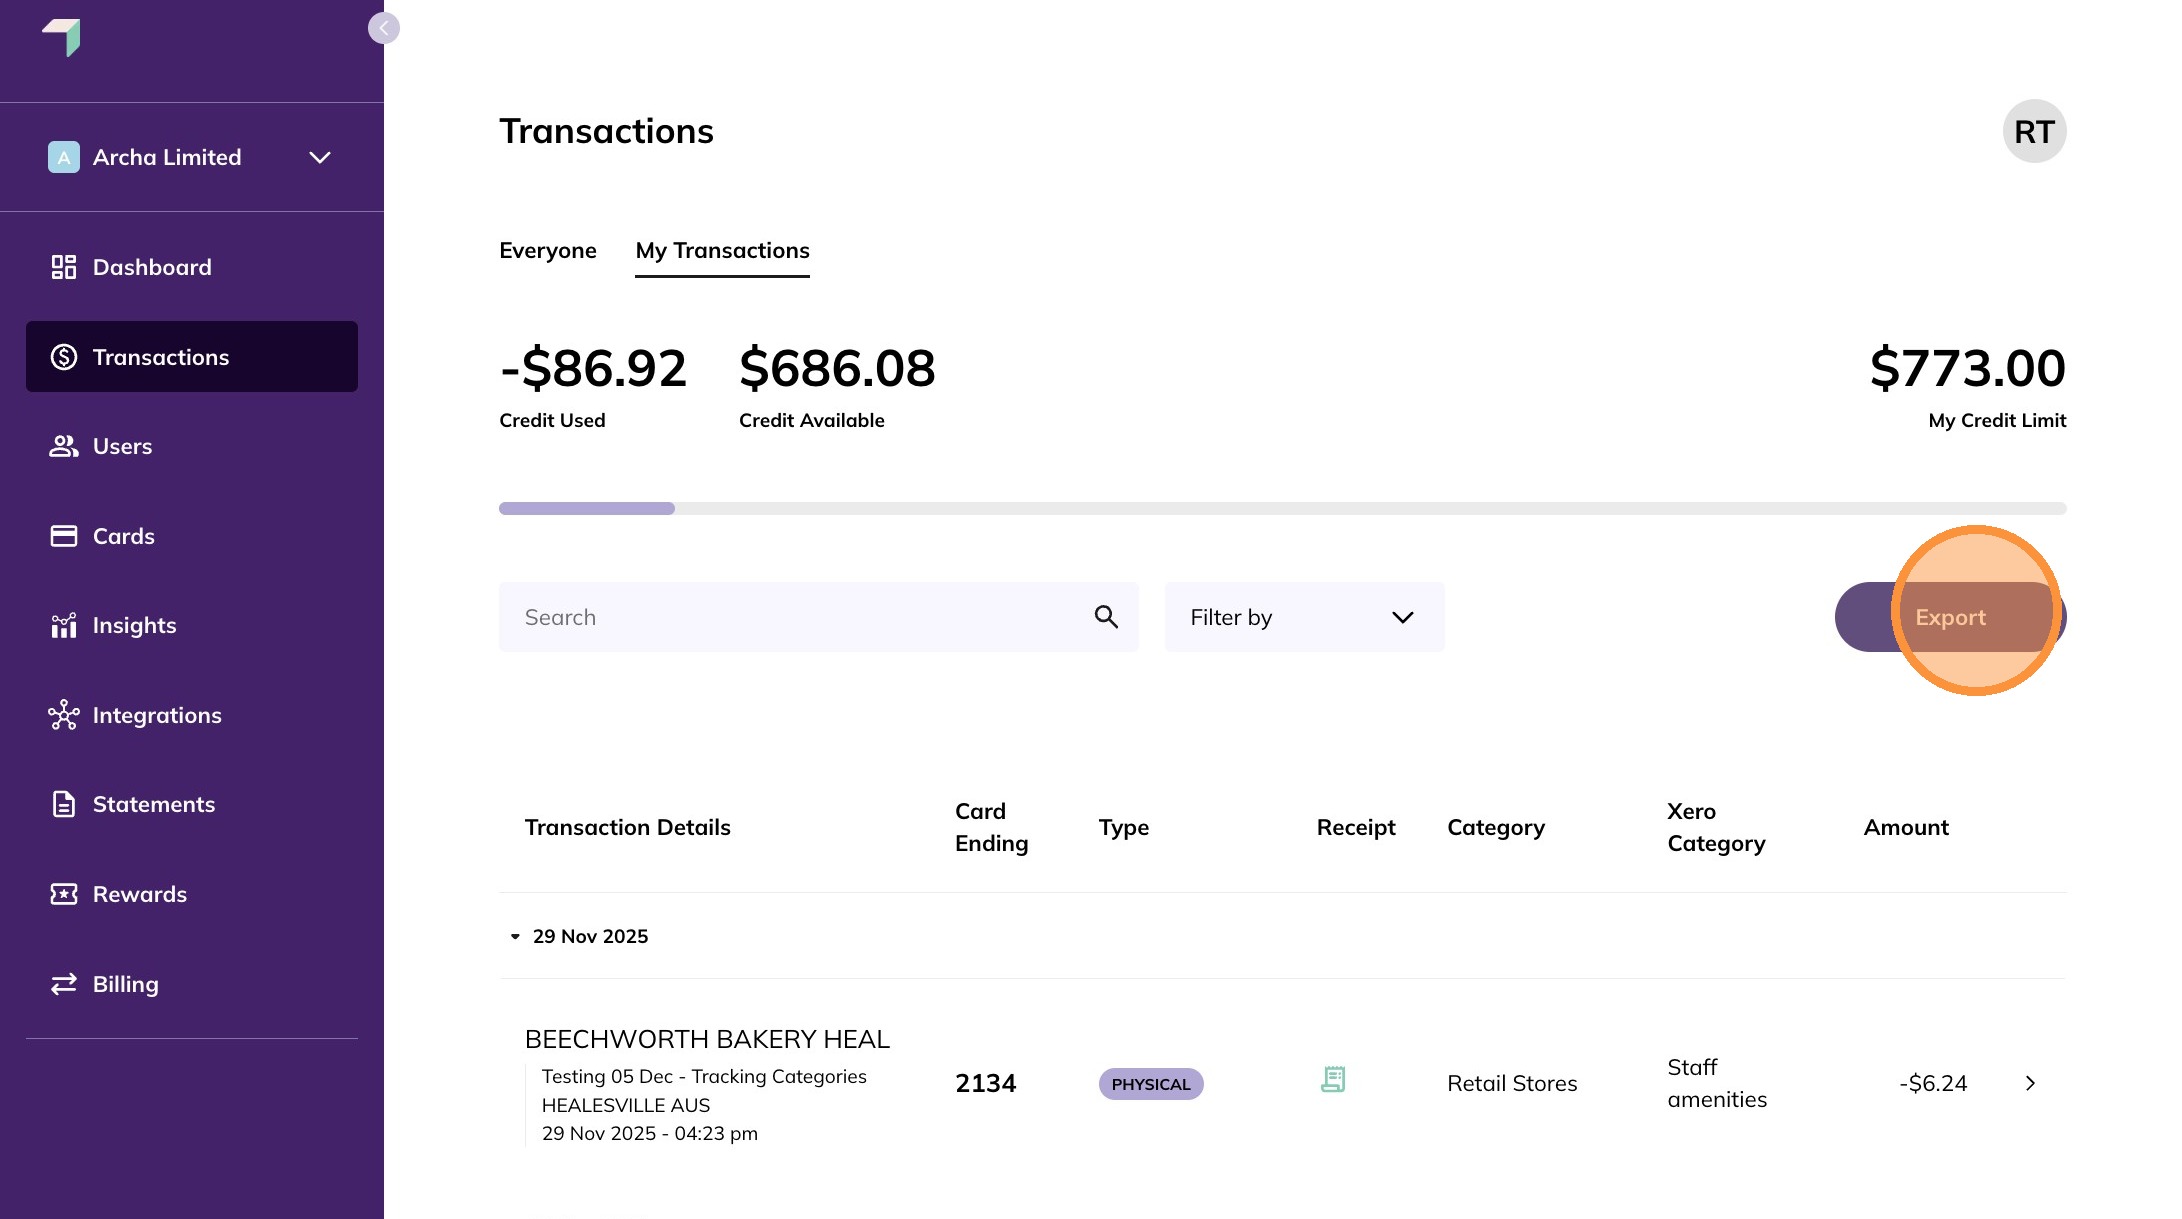2182x1219 pixels.
Task: Navigate to Integrations
Action: coord(157,715)
